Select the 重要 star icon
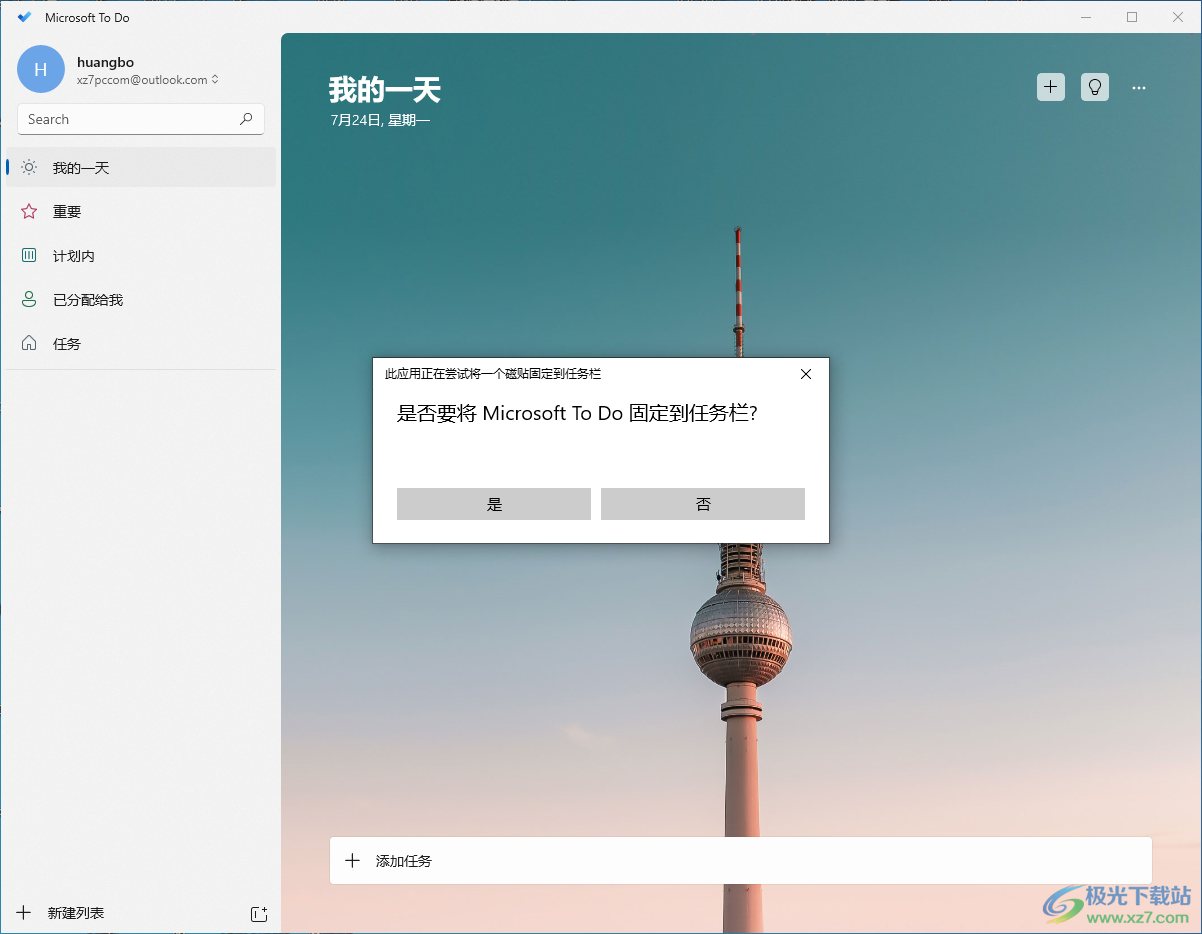The height and width of the screenshot is (934, 1202). (29, 212)
